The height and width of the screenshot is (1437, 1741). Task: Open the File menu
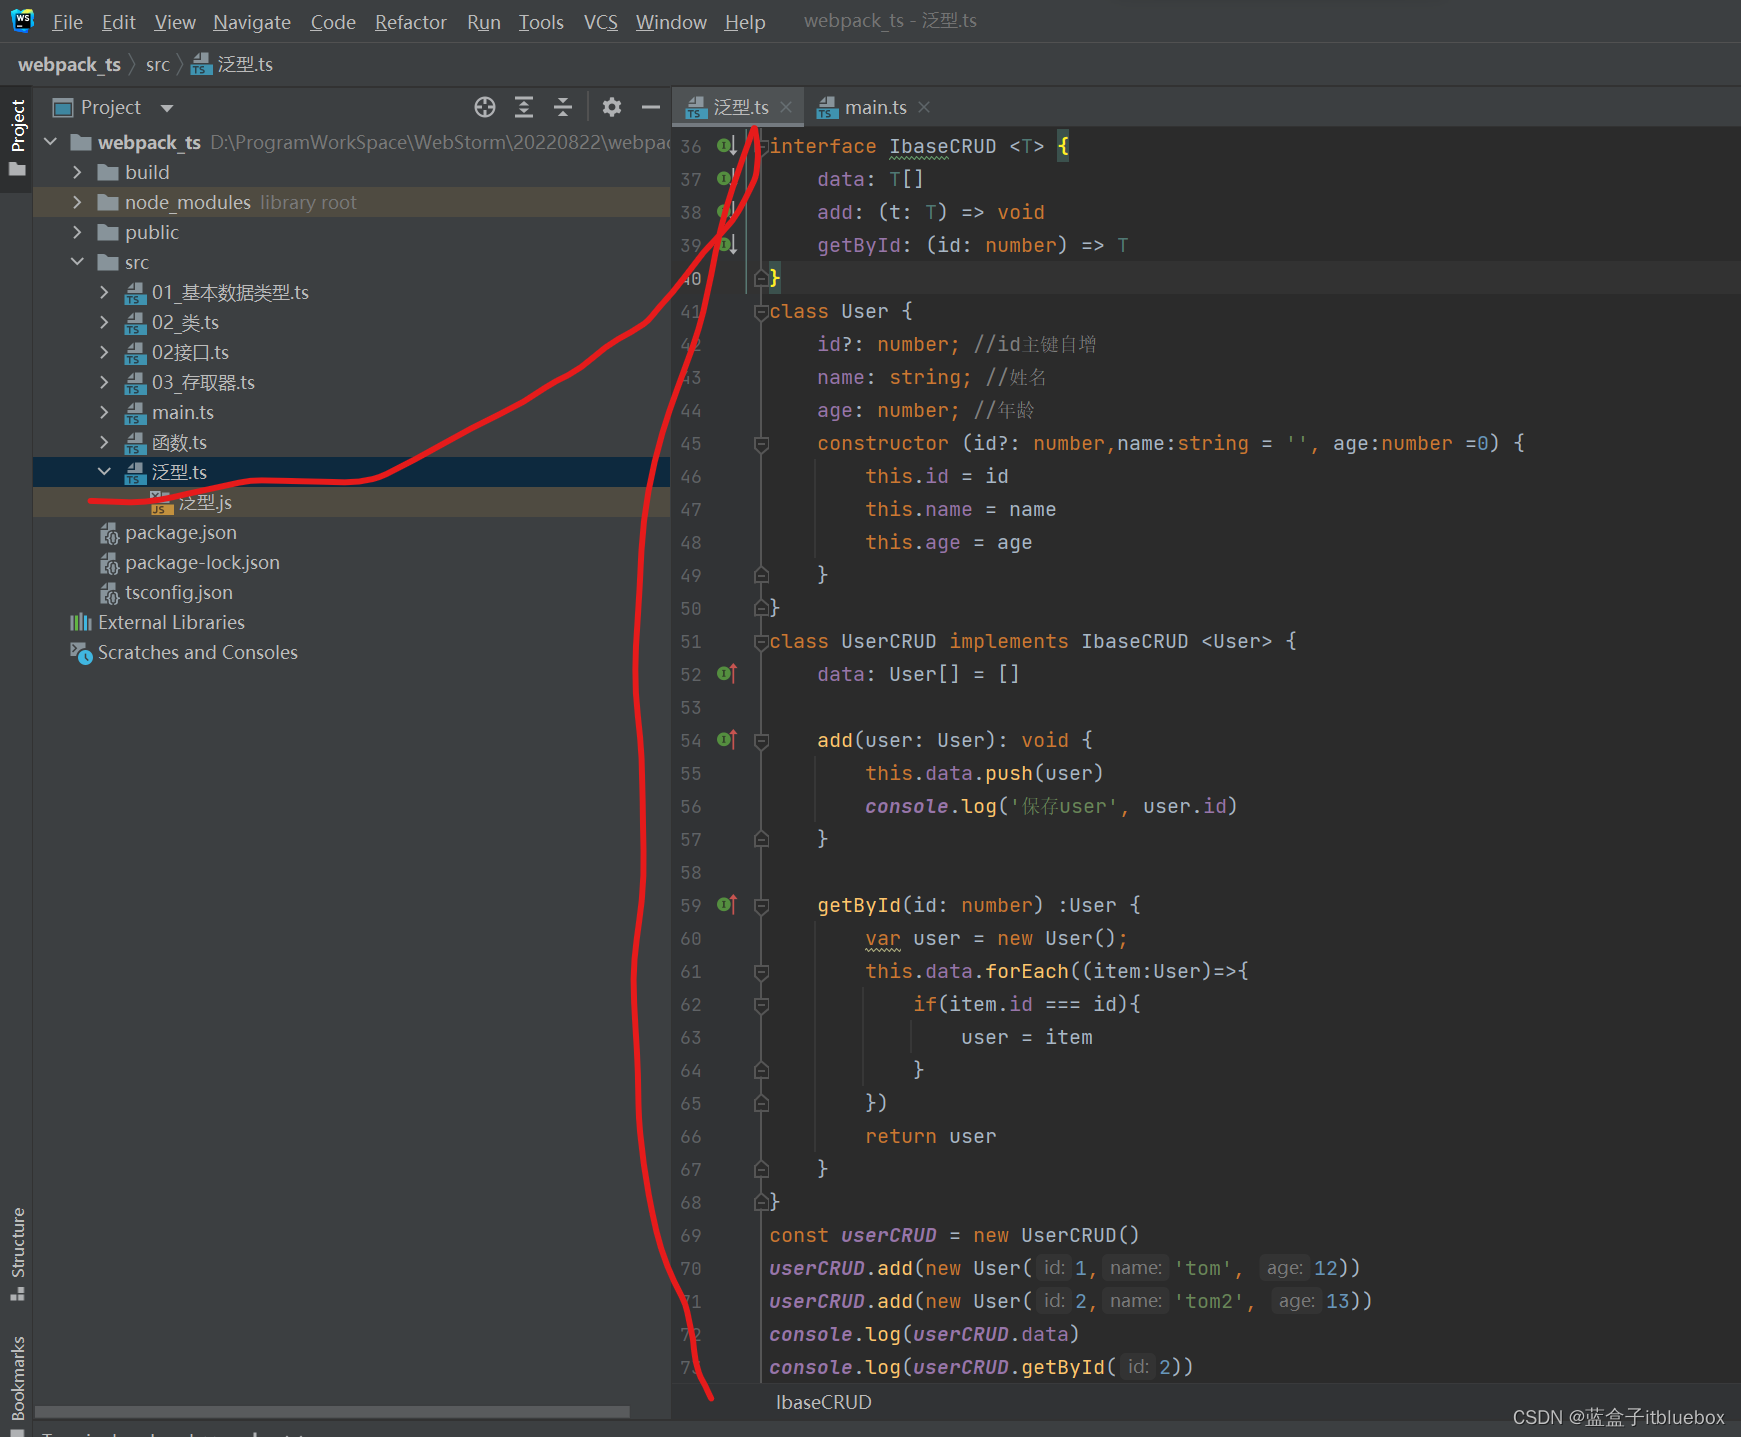[67, 22]
